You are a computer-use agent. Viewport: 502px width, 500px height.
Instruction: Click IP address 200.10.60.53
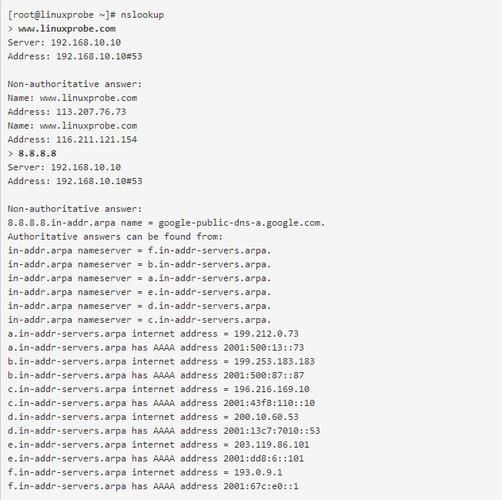point(266,417)
